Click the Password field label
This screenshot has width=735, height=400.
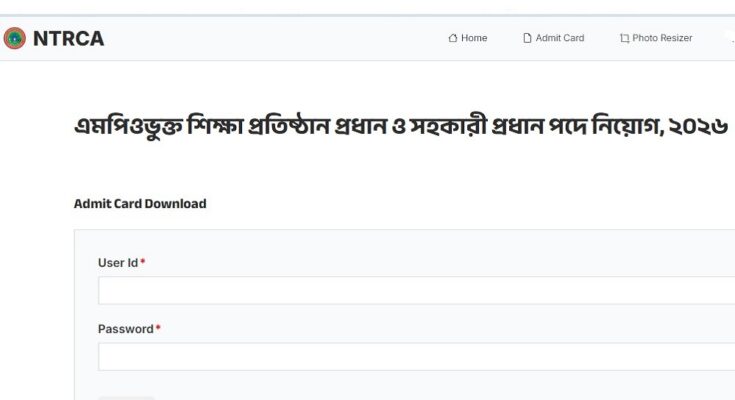coord(125,329)
